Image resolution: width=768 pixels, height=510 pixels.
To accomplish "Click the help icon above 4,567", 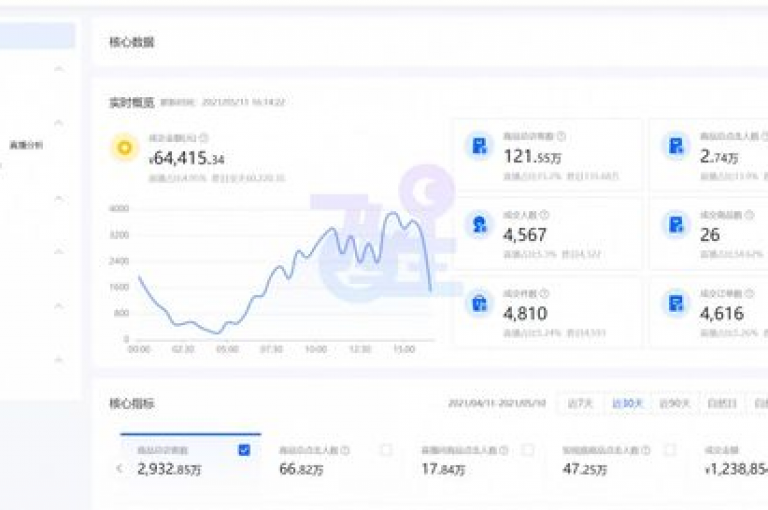I will [x=544, y=215].
